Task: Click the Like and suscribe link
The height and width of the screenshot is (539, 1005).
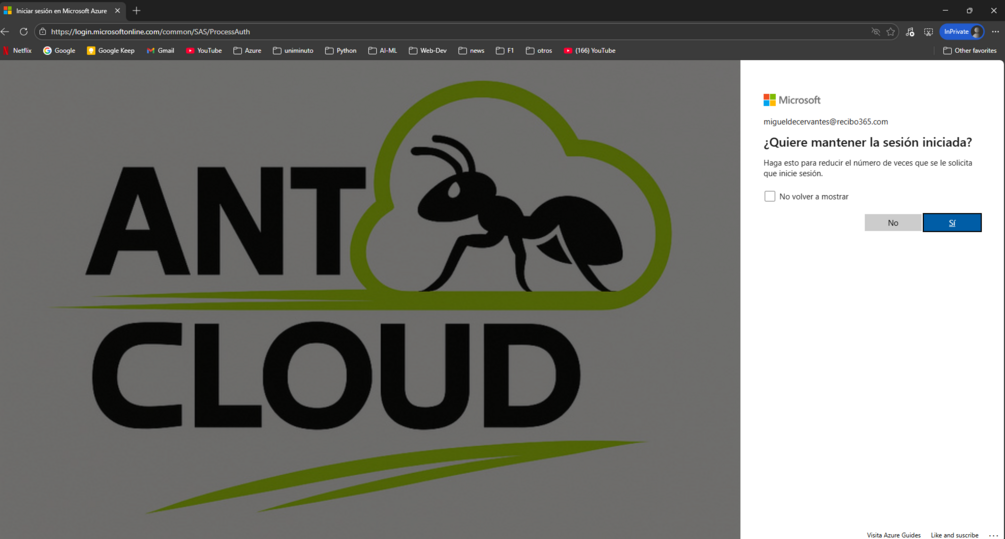Action: (954, 535)
